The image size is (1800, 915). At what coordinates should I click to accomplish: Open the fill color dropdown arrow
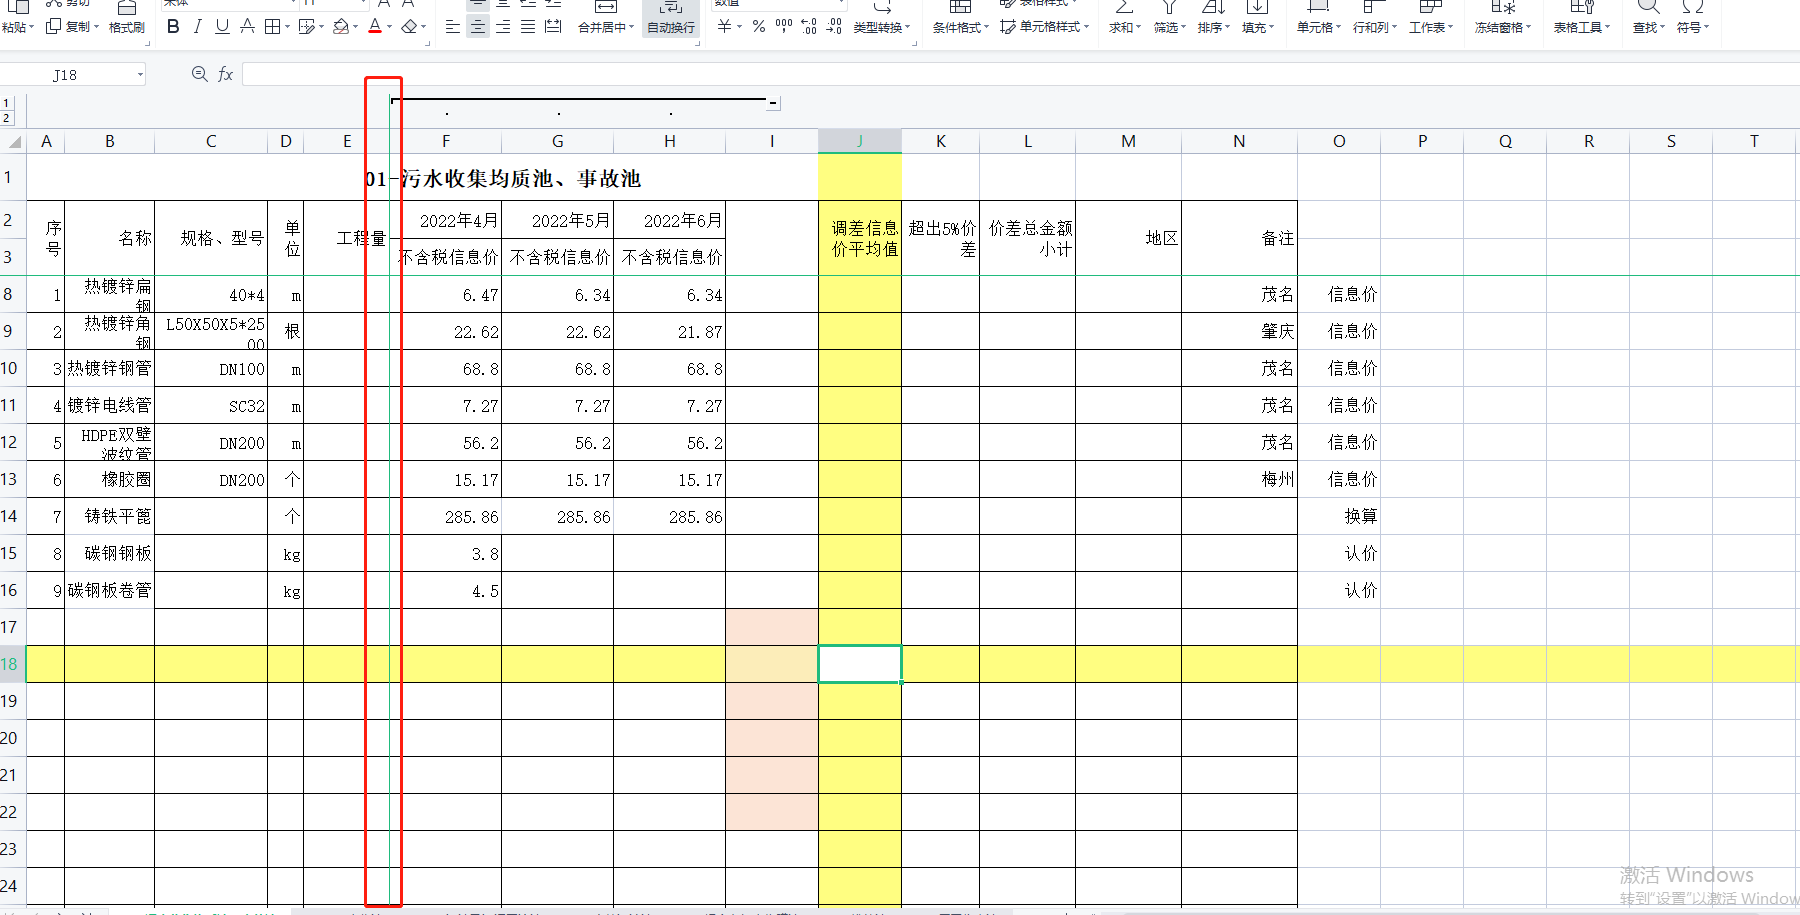[x=355, y=27]
